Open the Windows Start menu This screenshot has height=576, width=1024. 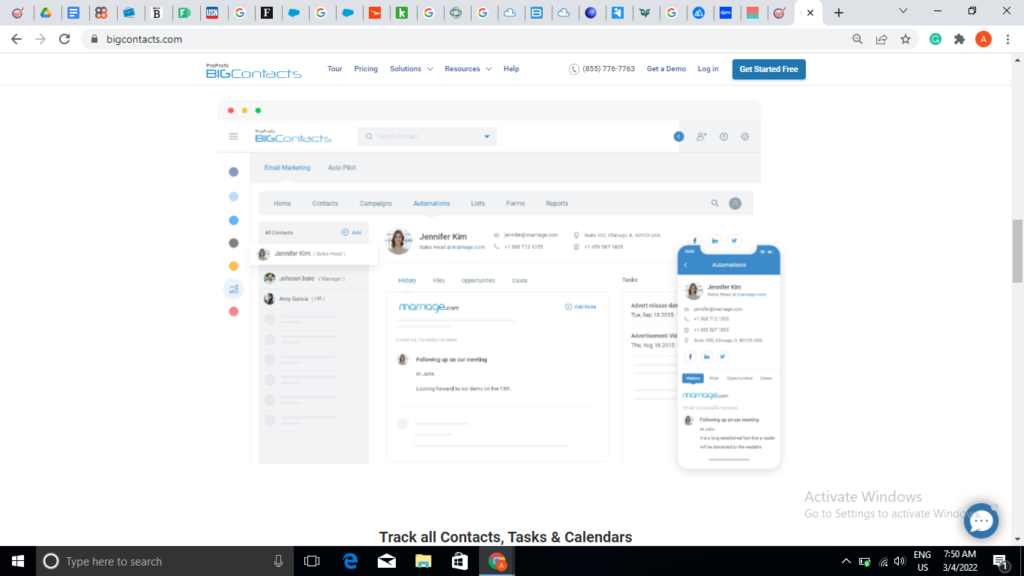[x=18, y=561]
